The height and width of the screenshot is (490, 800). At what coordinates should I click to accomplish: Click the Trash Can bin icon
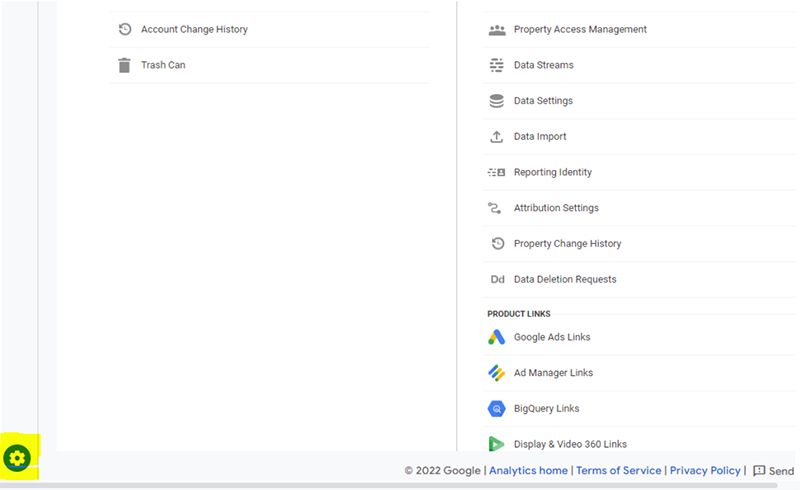pyautogui.click(x=124, y=65)
